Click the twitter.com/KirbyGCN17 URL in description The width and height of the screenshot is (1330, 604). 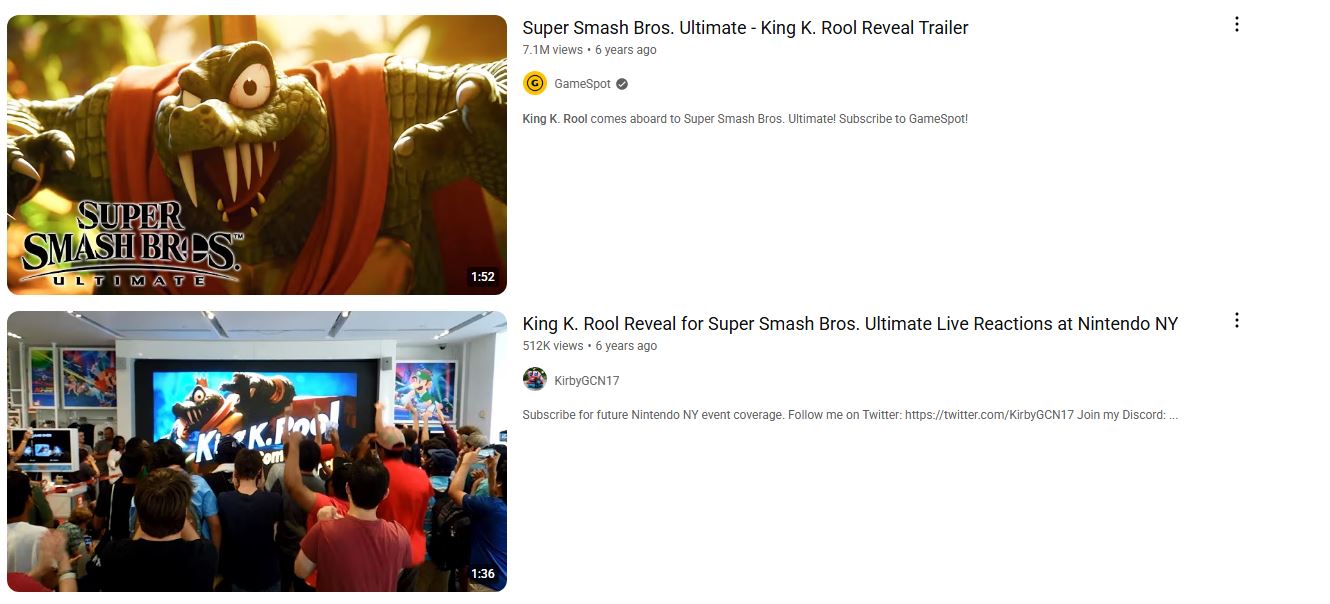(x=989, y=415)
